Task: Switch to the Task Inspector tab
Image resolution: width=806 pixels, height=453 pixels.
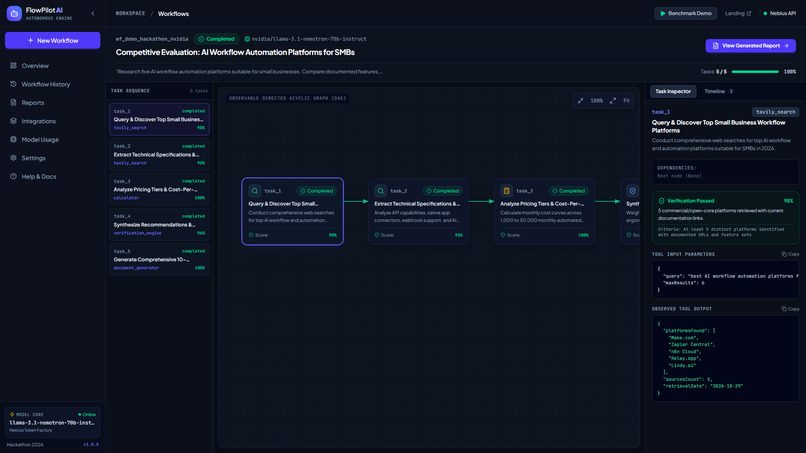Action: [x=673, y=92]
